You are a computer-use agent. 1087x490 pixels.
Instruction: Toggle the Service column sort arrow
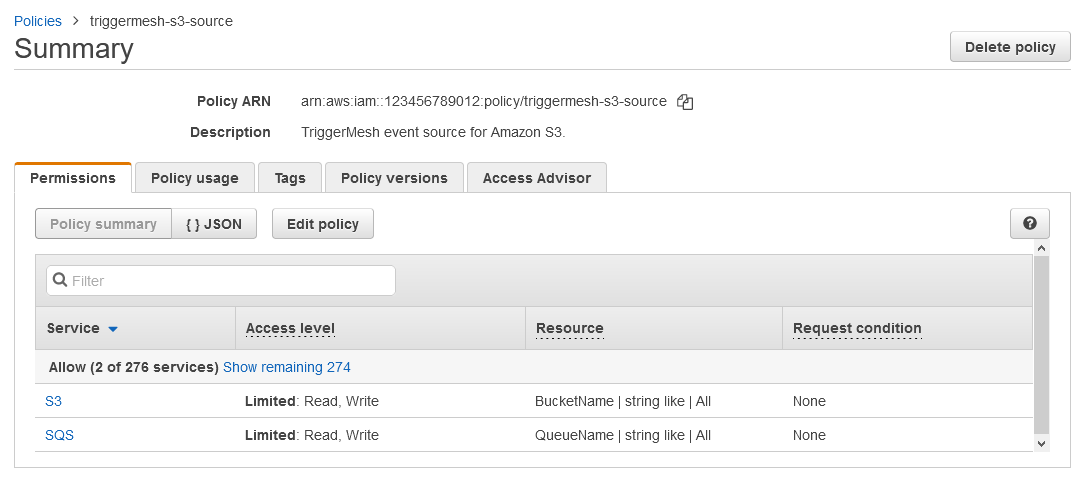click(113, 329)
